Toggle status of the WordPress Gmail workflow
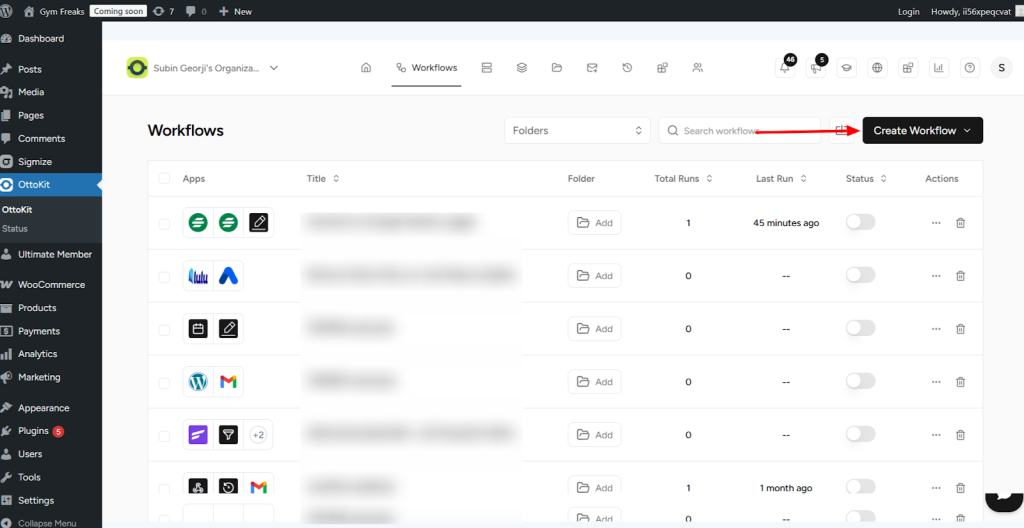This screenshot has height=528, width=1024. (860, 381)
